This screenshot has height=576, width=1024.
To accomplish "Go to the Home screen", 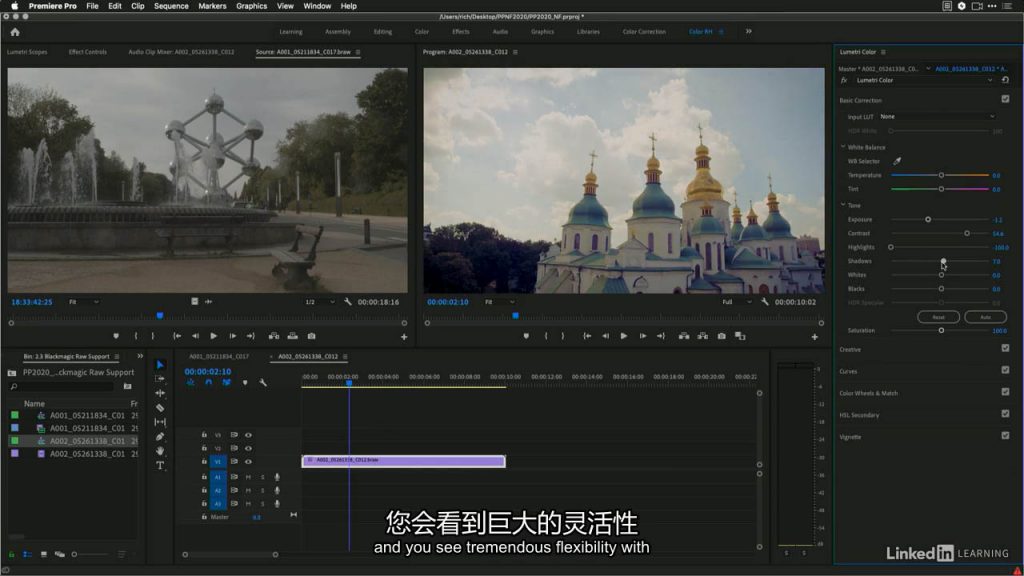I will 15,32.
